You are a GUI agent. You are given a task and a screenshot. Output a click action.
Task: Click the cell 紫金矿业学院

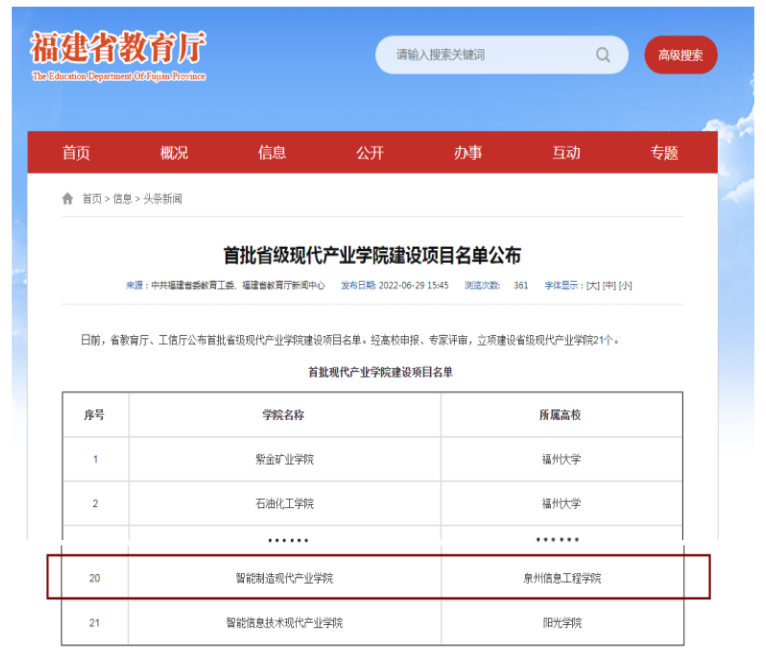click(x=284, y=459)
